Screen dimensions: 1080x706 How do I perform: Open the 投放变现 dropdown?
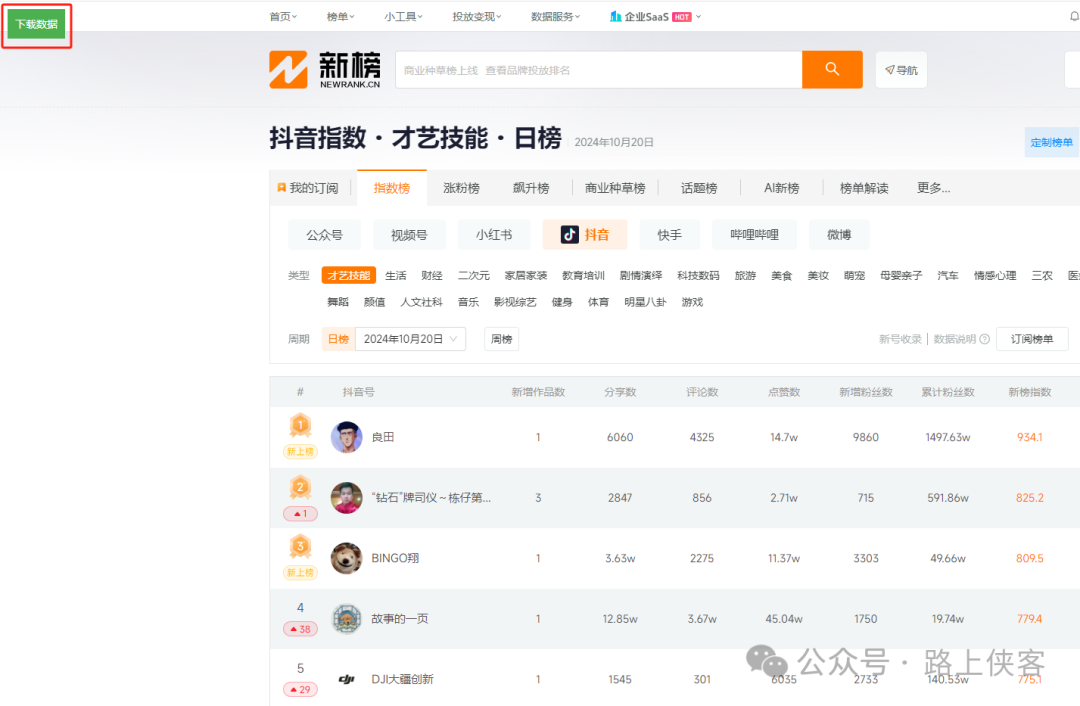point(477,17)
